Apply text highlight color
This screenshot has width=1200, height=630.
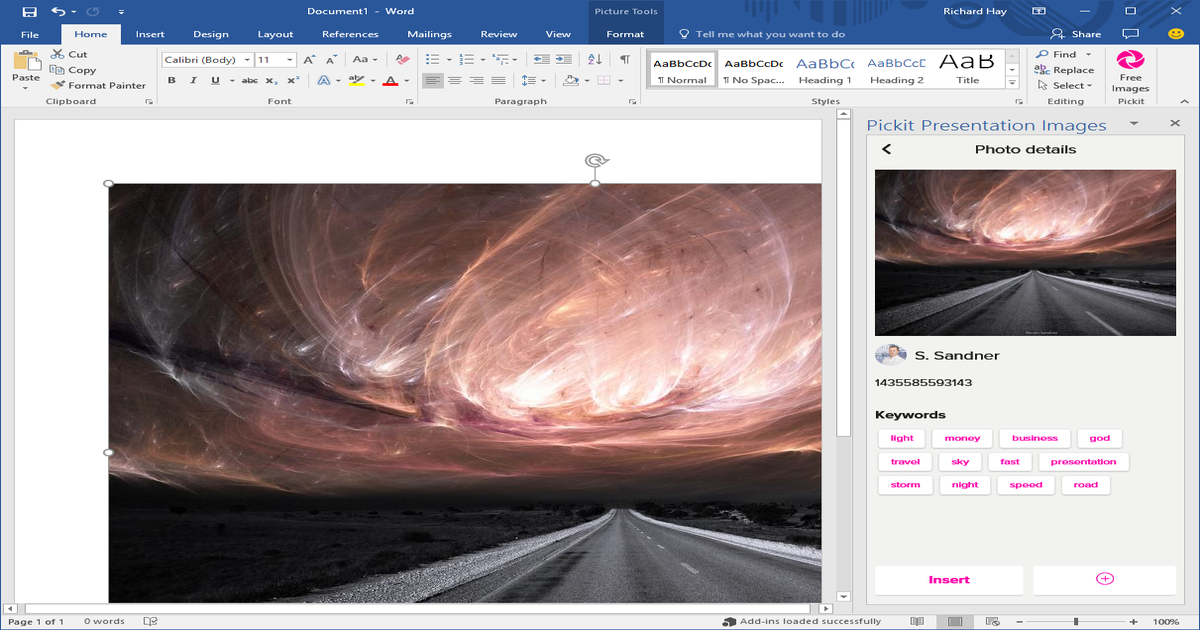click(x=359, y=80)
